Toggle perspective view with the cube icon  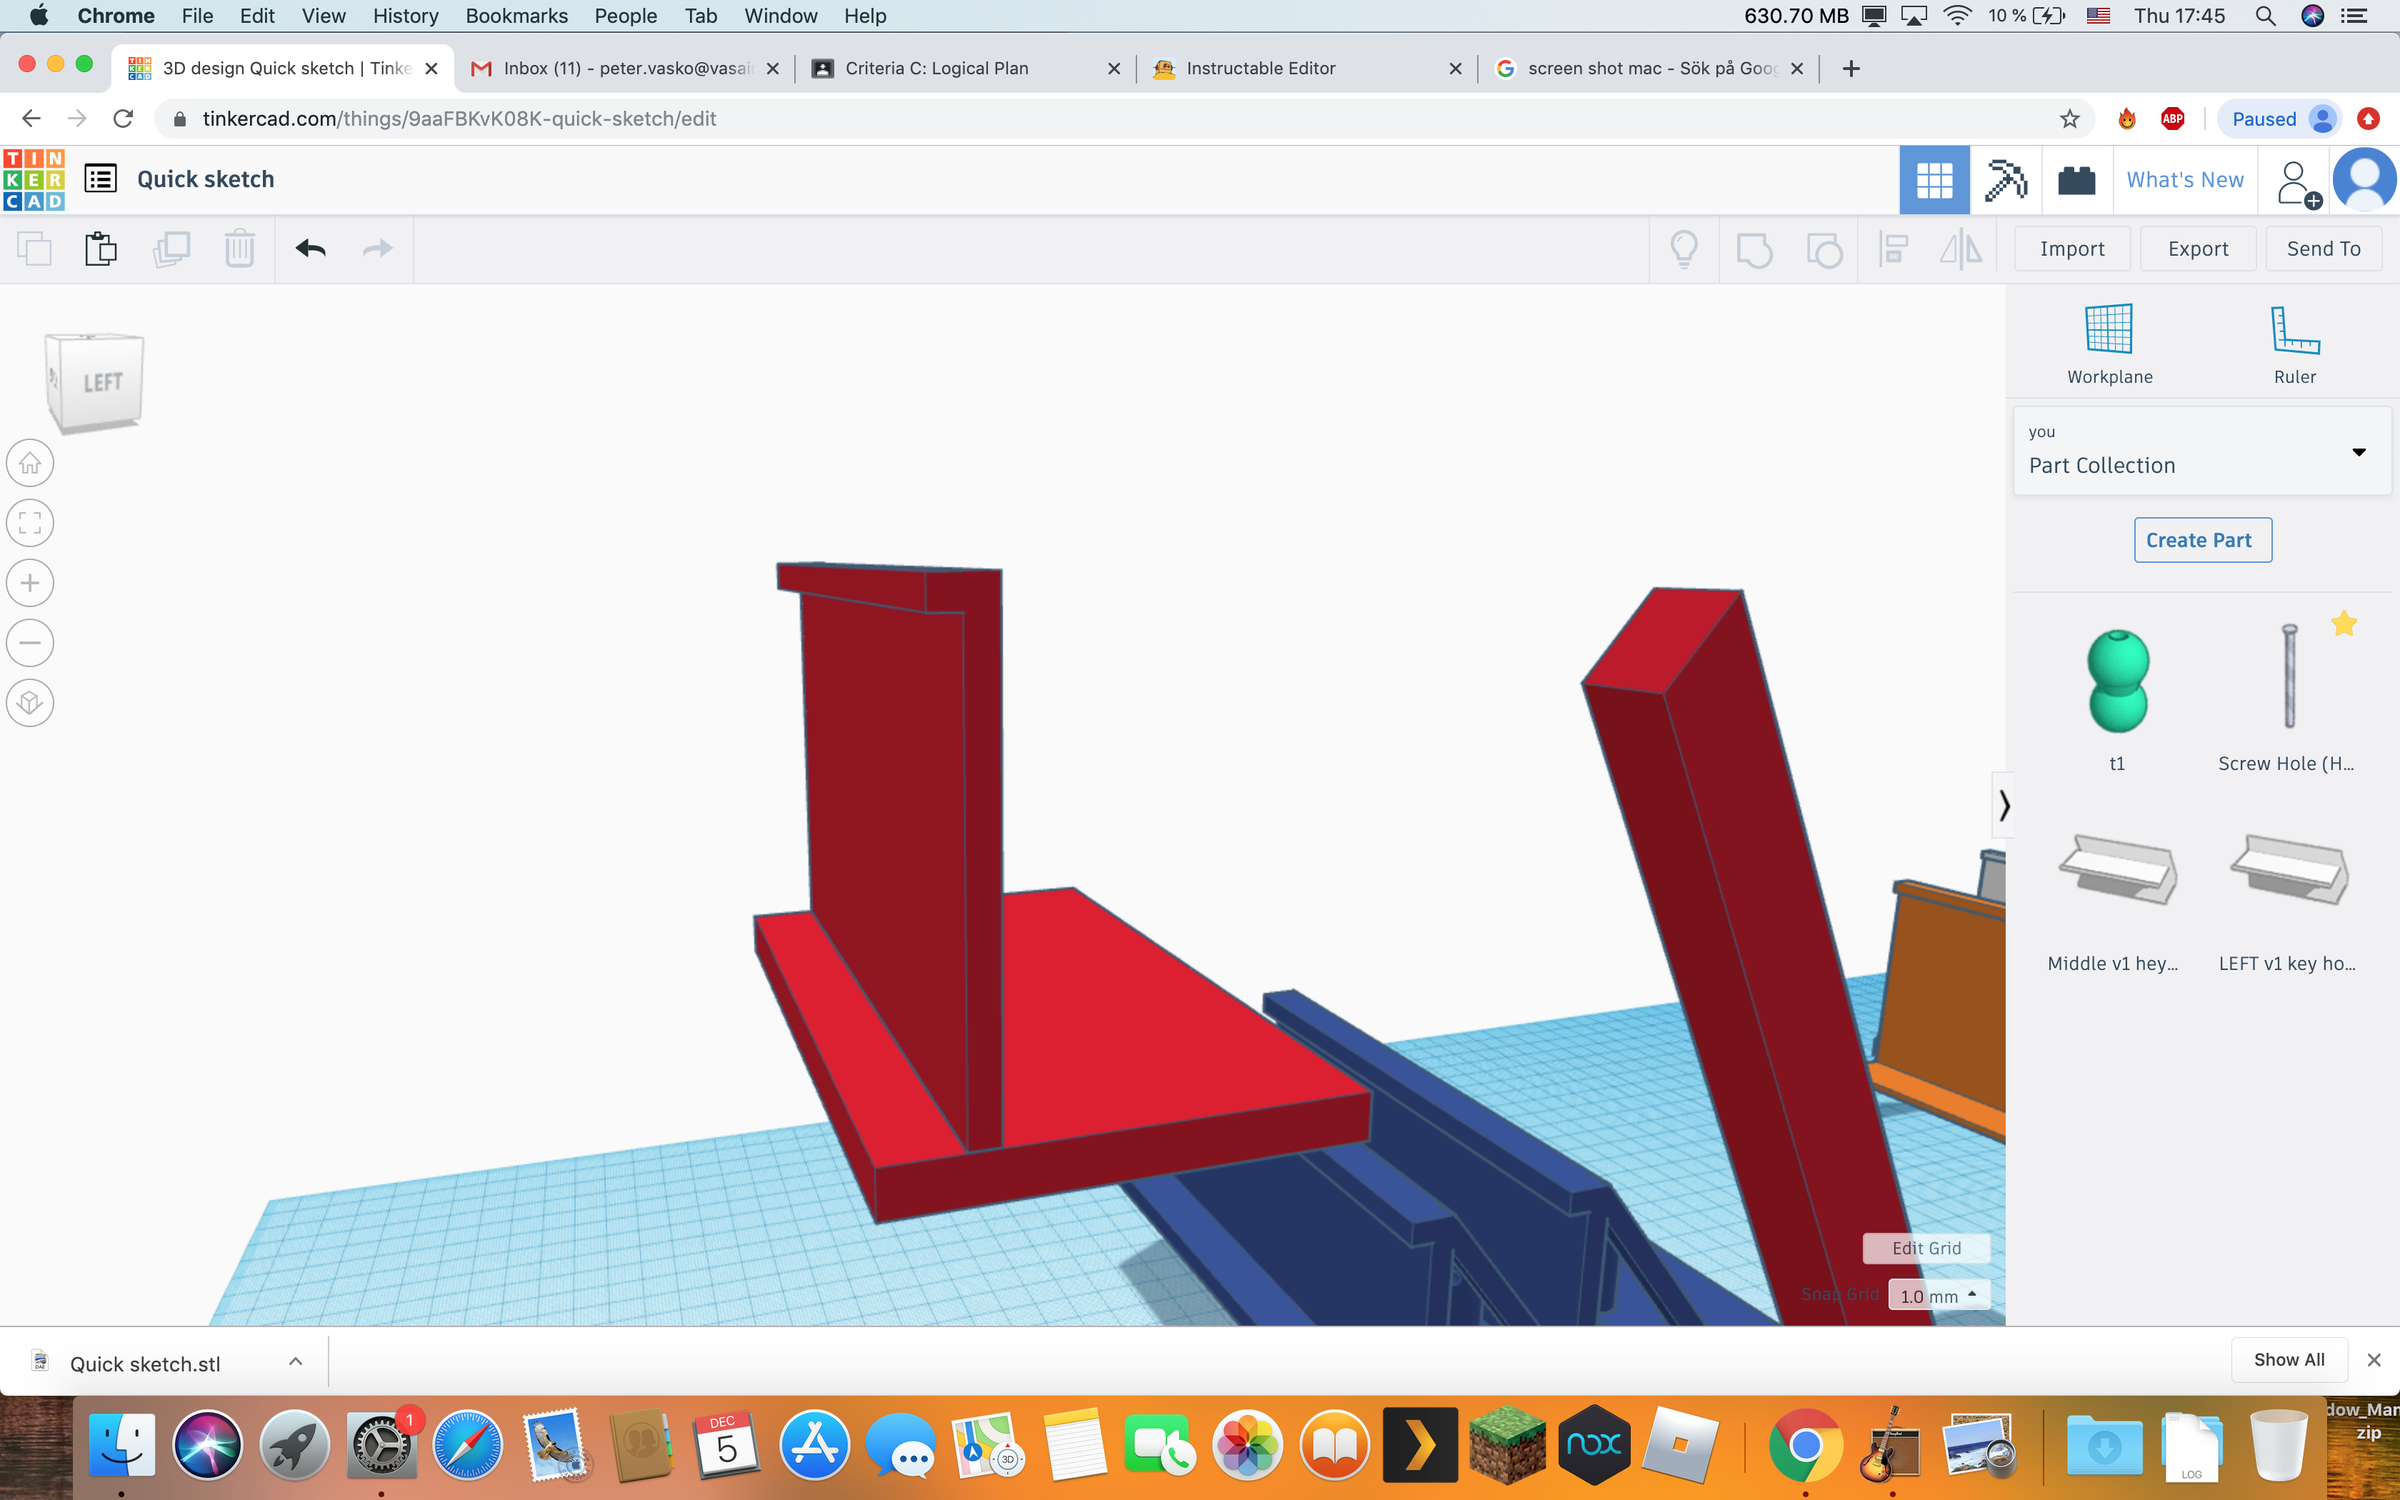coord(30,703)
